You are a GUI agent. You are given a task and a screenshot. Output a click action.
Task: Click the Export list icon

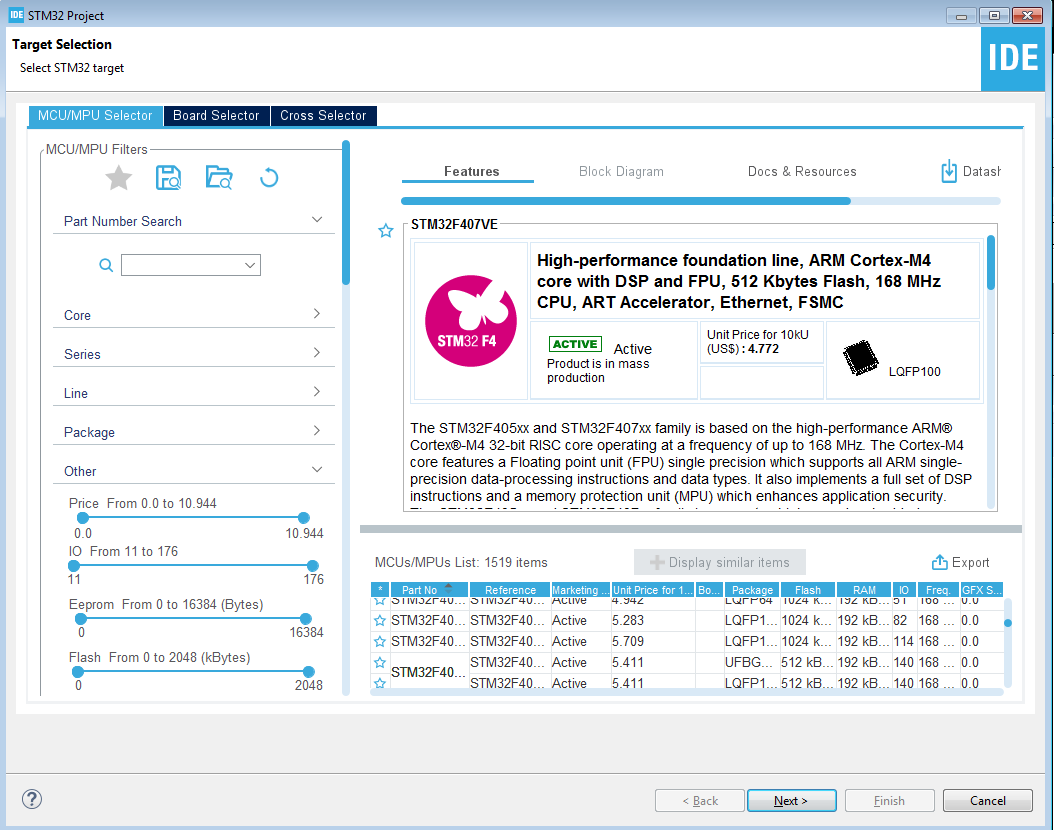click(x=939, y=562)
